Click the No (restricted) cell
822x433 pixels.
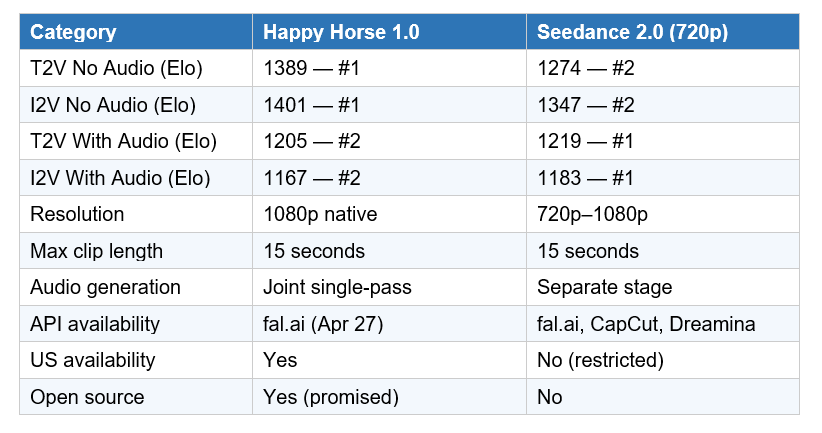[599, 360]
